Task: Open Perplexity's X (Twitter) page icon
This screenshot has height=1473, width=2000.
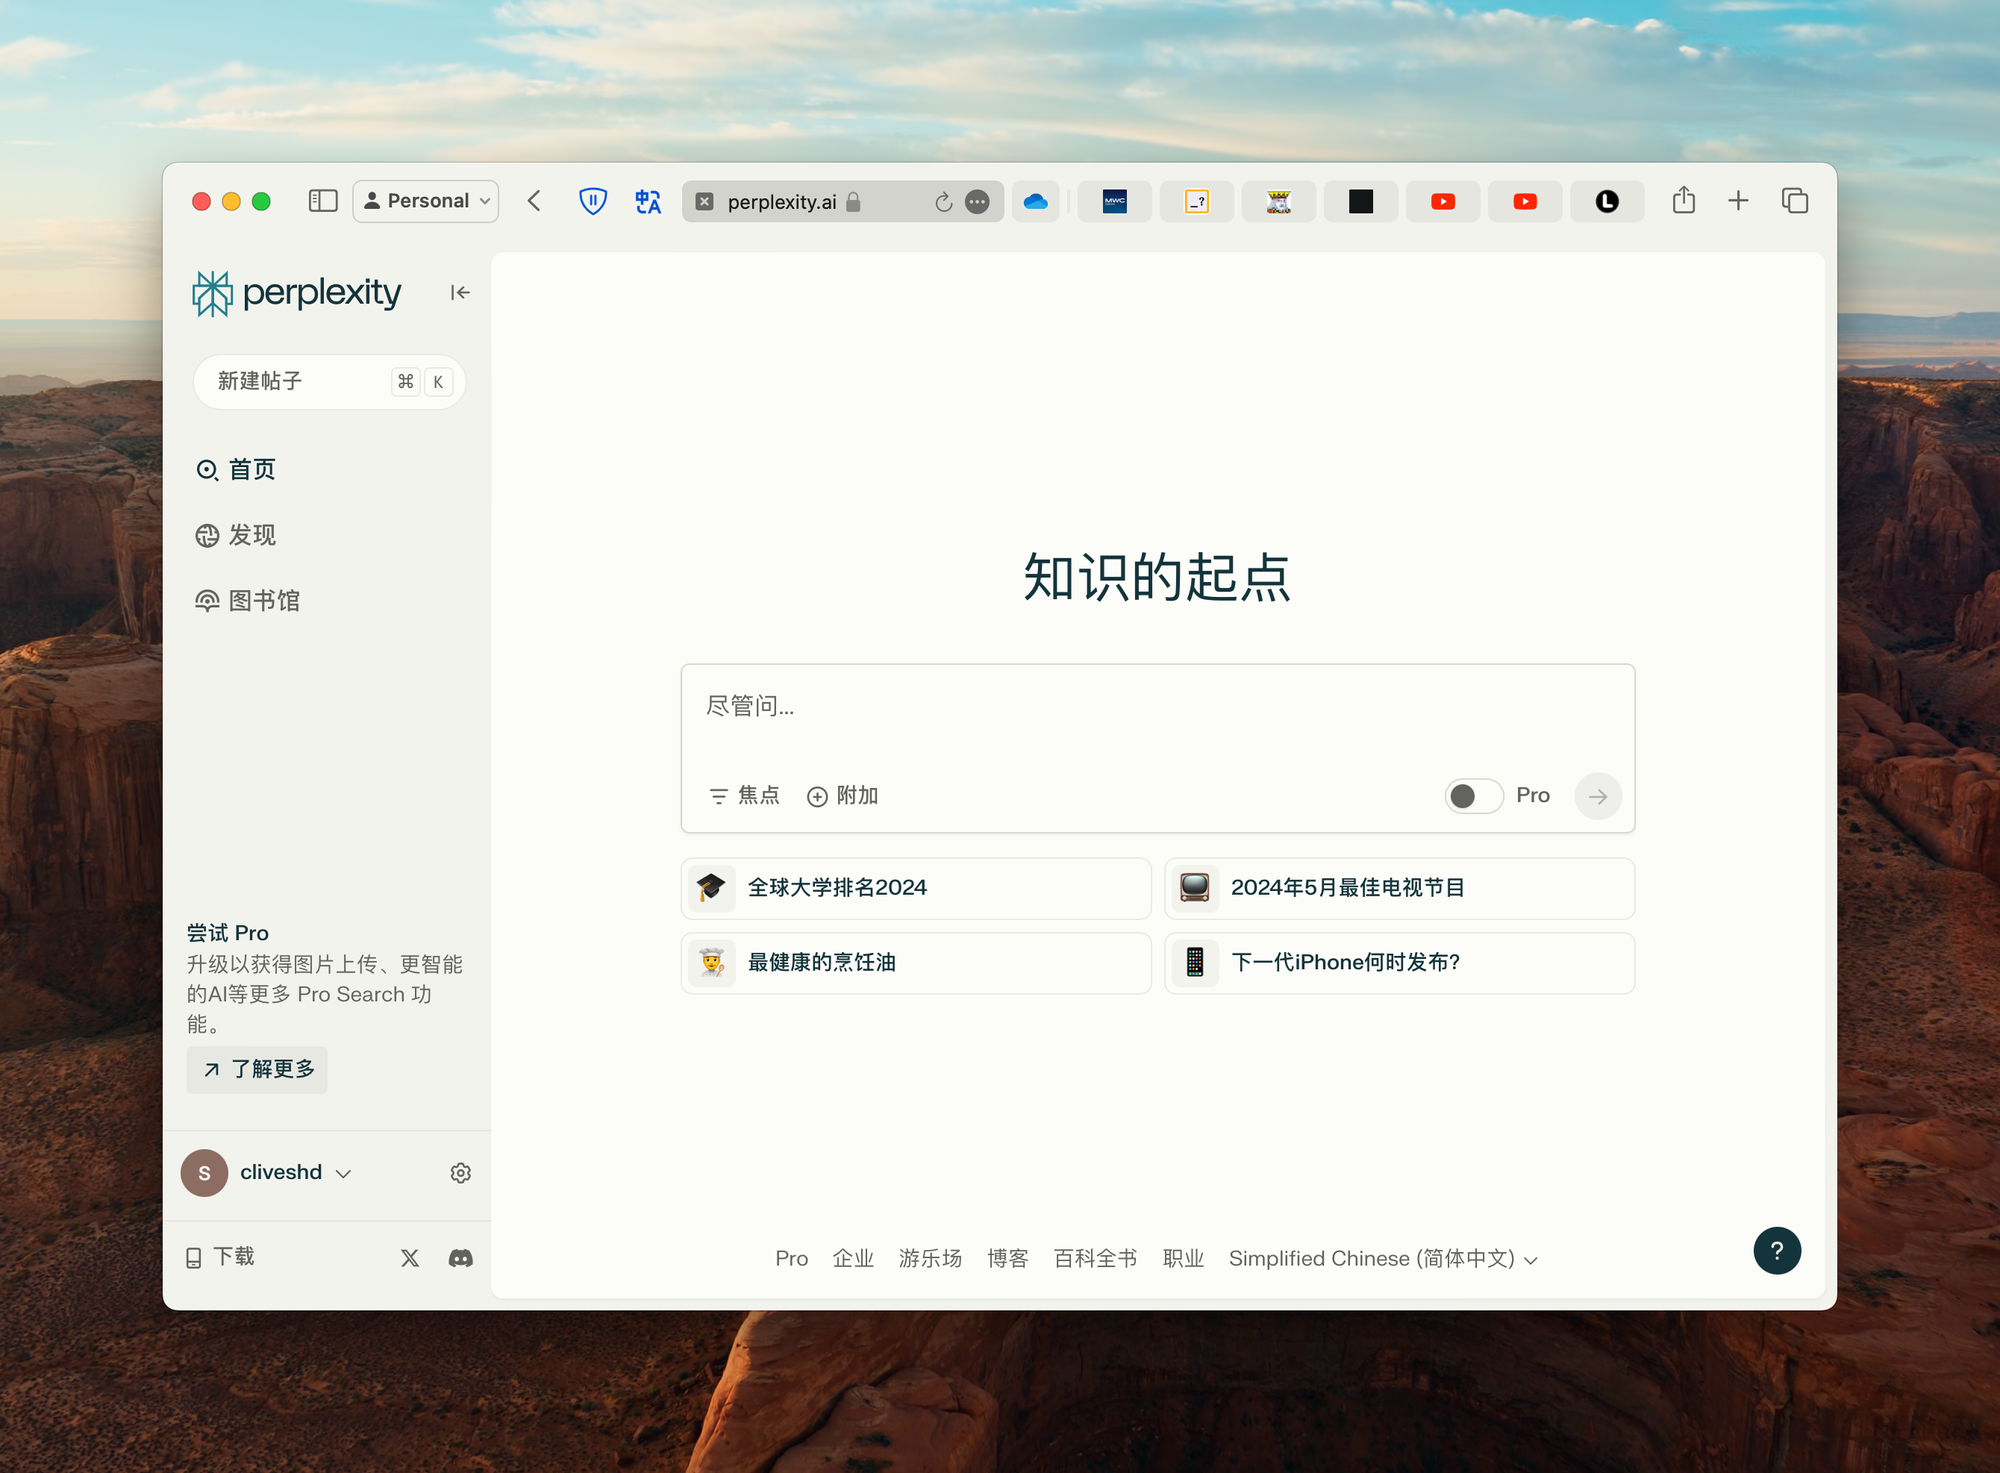Action: tap(410, 1258)
